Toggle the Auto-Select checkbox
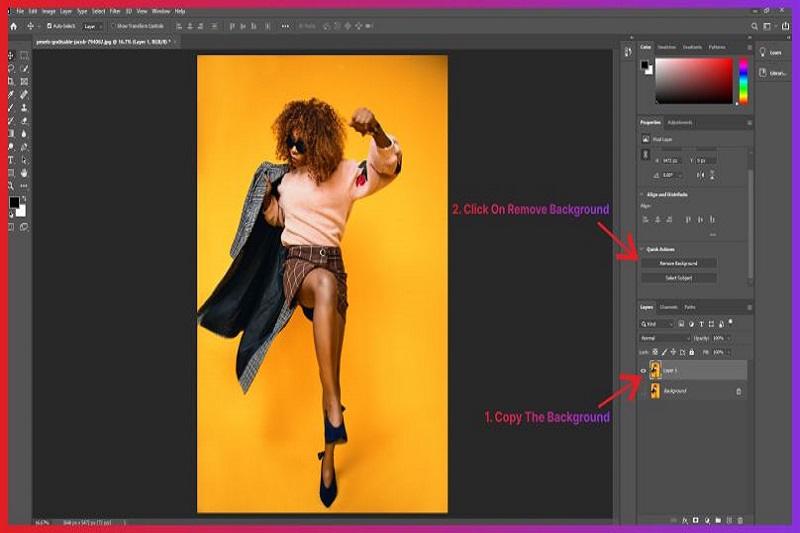This screenshot has width=800, height=533. coord(49,26)
